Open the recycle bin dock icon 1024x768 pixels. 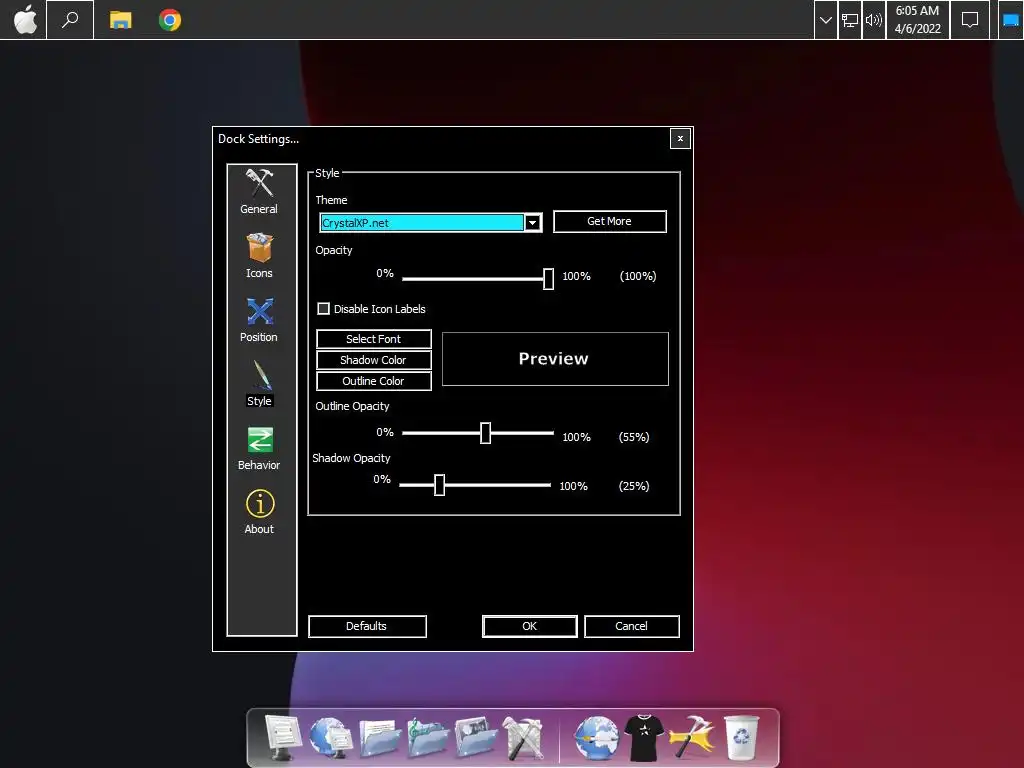pyautogui.click(x=741, y=738)
